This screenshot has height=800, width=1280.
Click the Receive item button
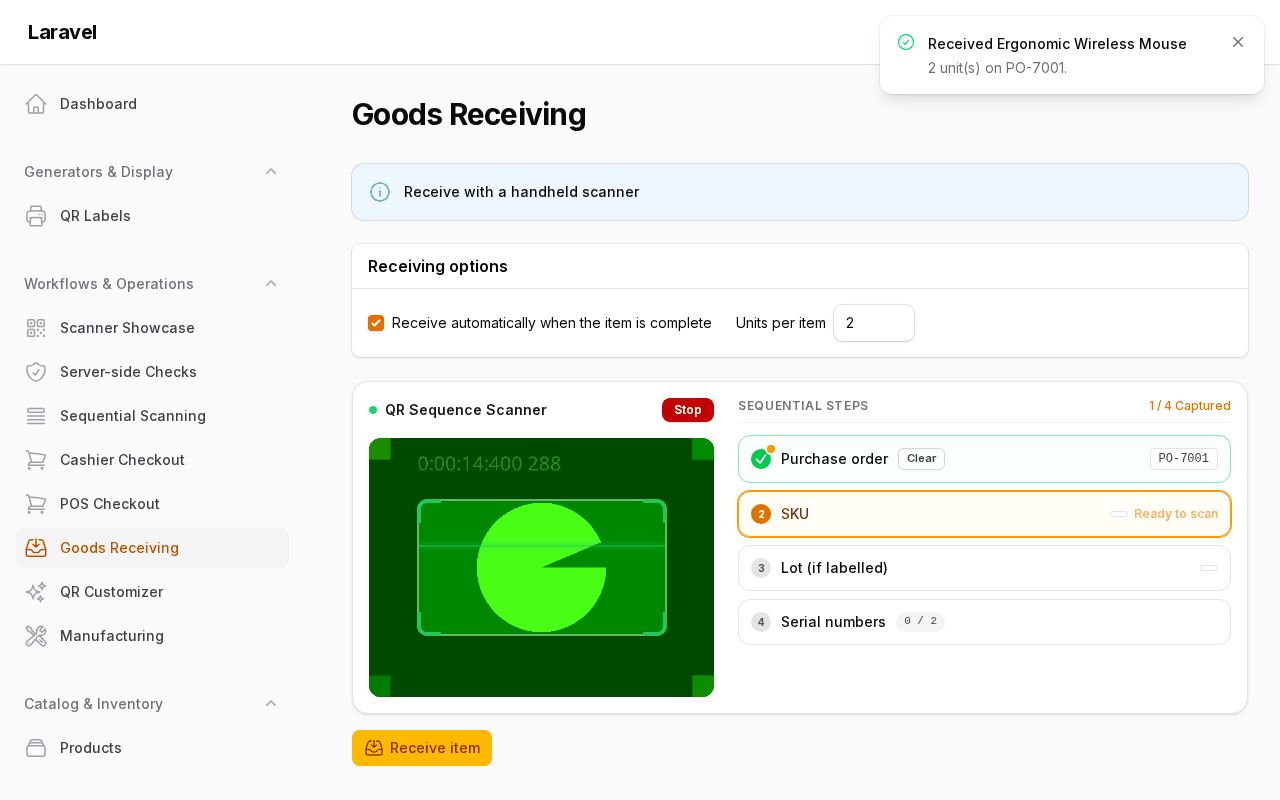pos(422,748)
